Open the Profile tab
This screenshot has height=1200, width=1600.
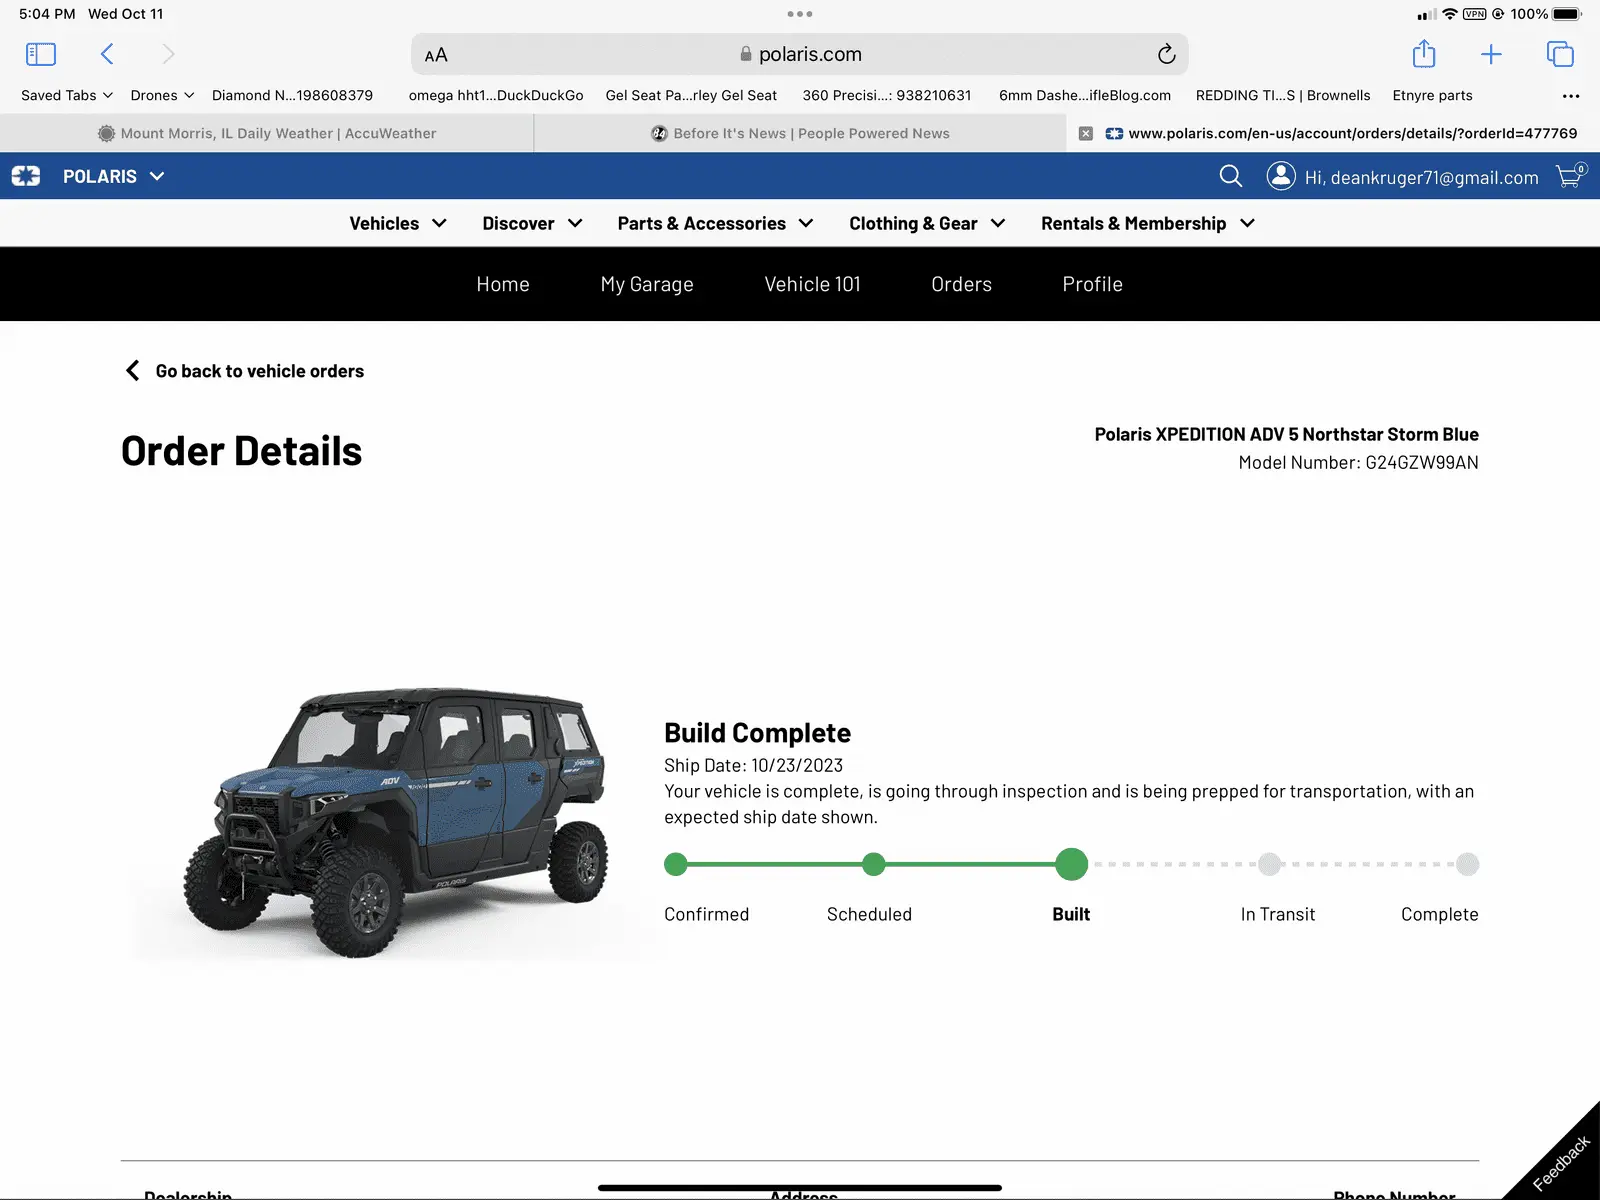[1092, 284]
